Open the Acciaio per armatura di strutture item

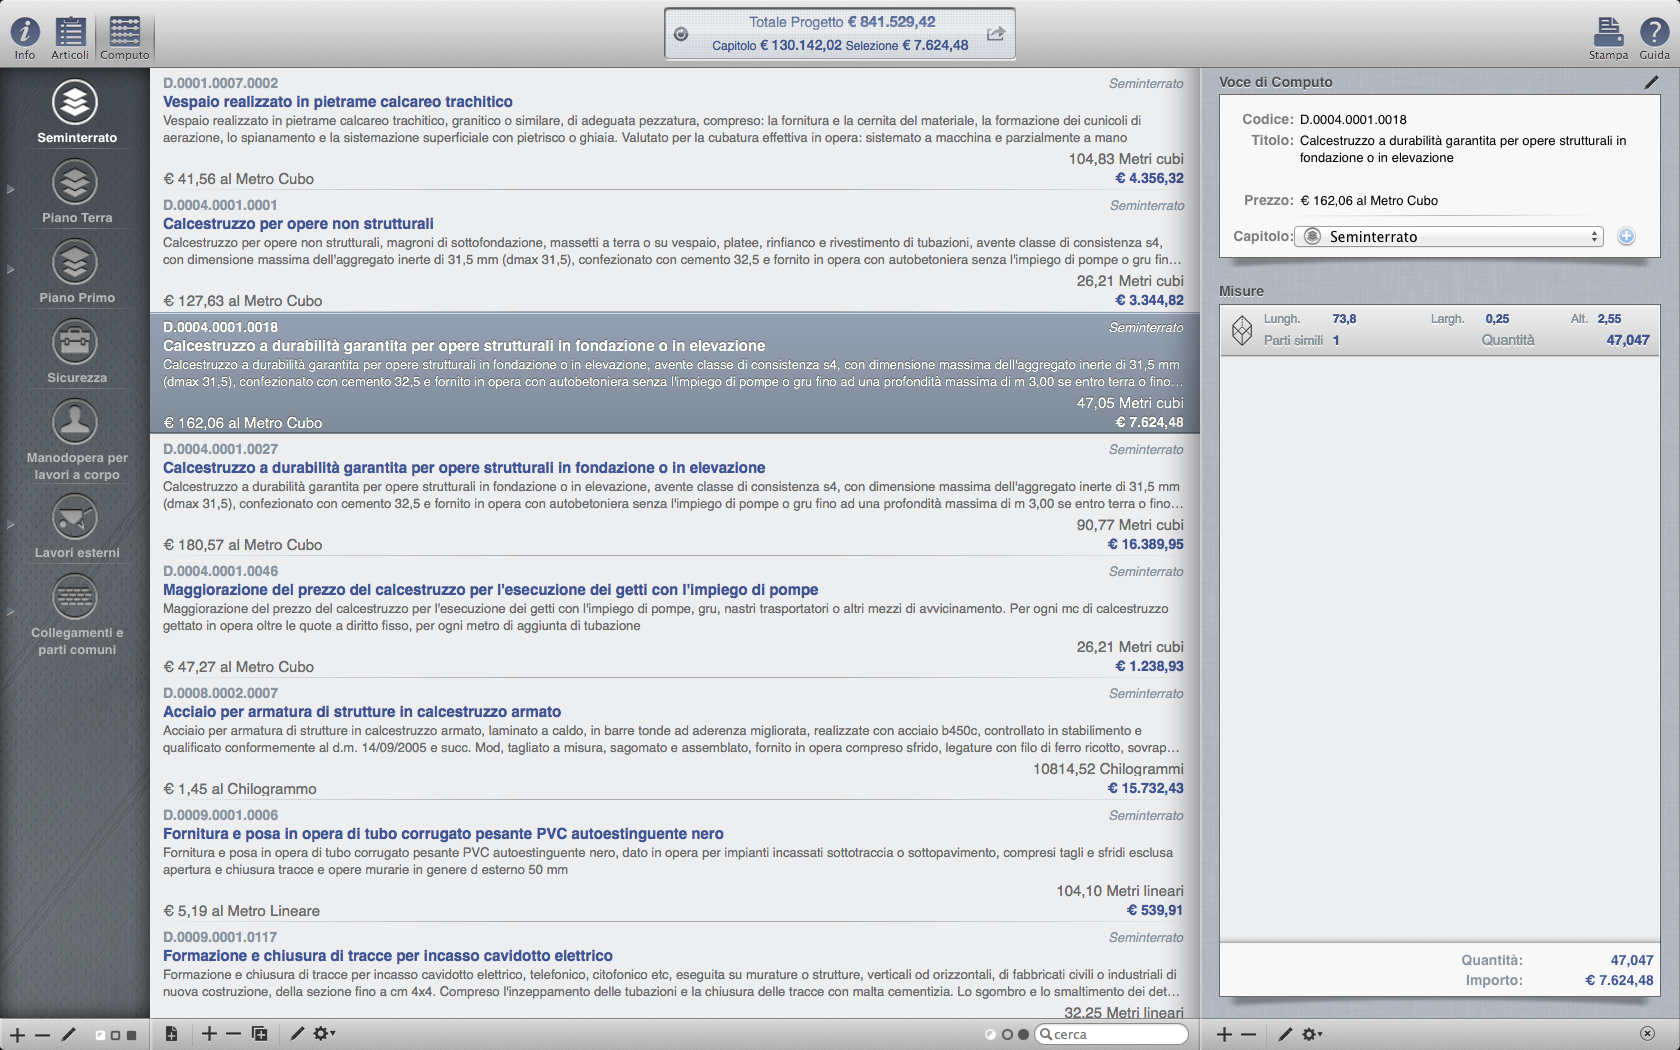coord(362,712)
